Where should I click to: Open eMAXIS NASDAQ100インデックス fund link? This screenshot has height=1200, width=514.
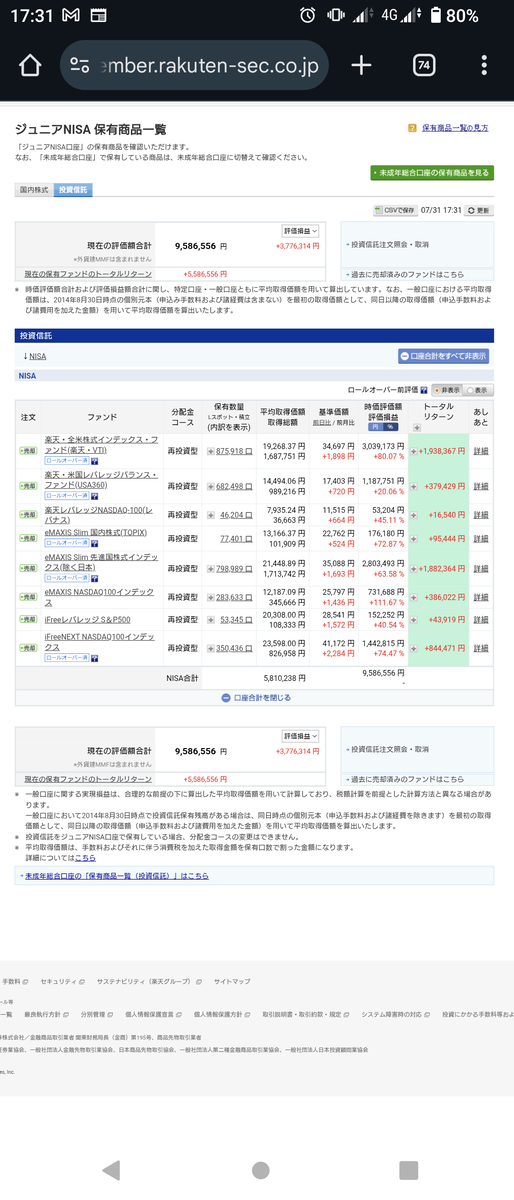click(99, 597)
